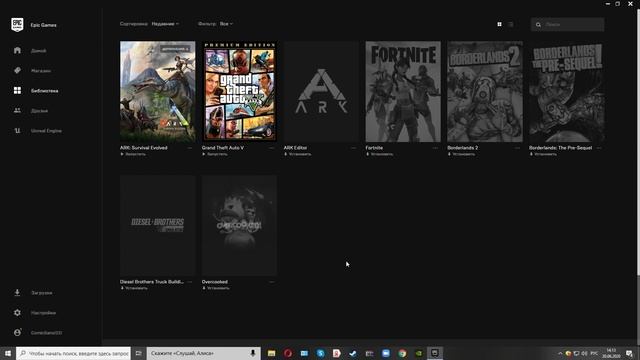
Task: Click the volume icon in system tray
Action: click(x=584, y=353)
